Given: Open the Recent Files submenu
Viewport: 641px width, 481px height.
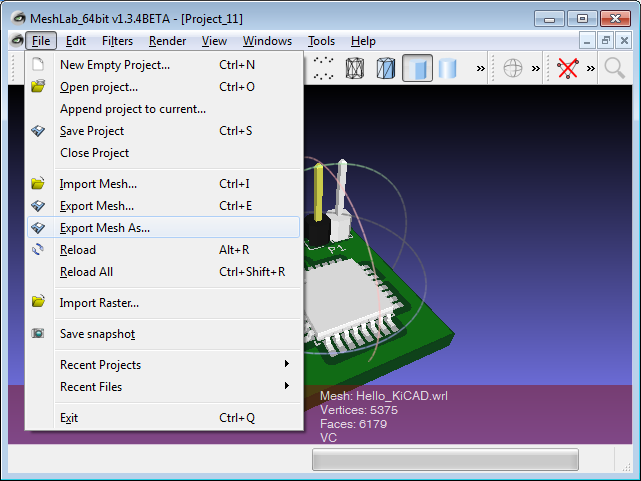Looking at the screenshot, I should click(x=164, y=387).
